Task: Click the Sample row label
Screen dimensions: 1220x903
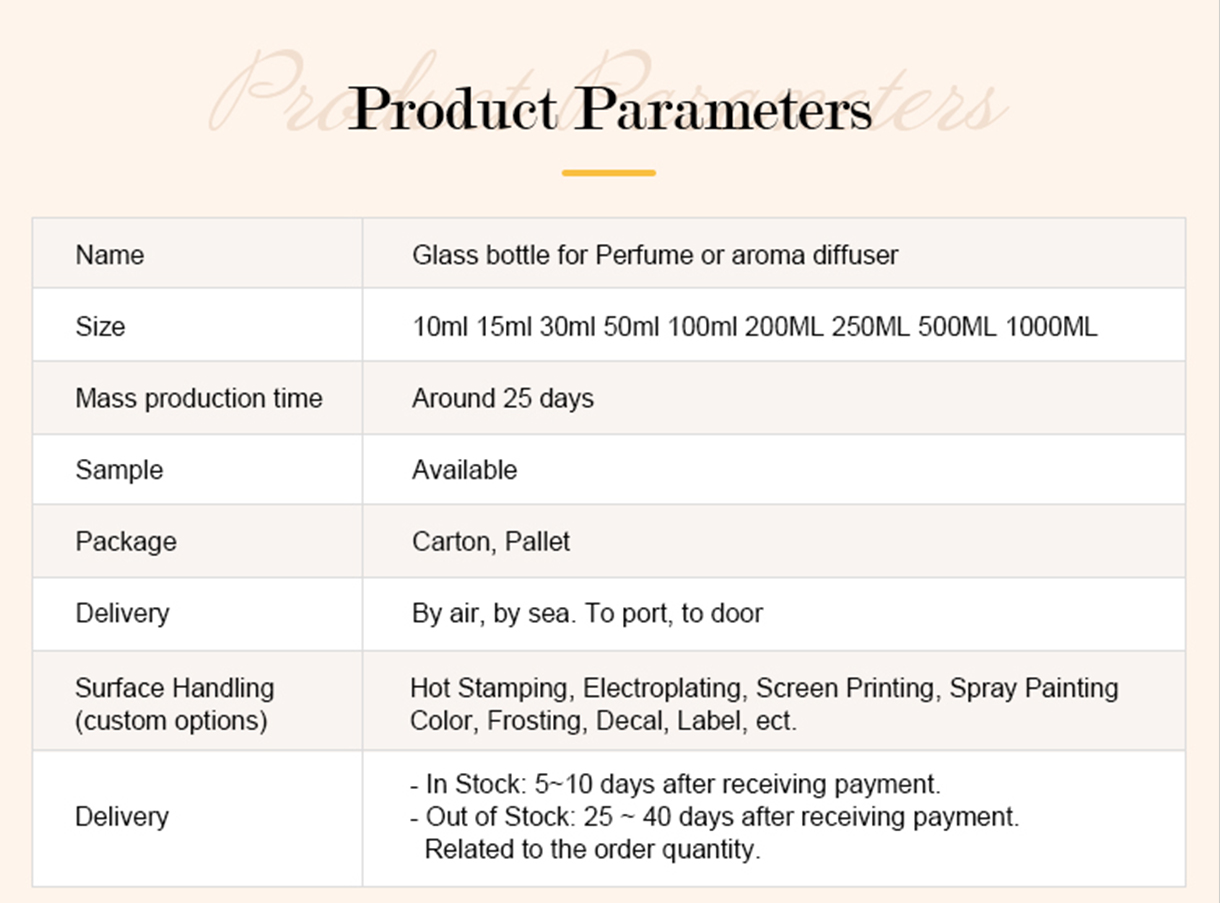Action: point(118,470)
